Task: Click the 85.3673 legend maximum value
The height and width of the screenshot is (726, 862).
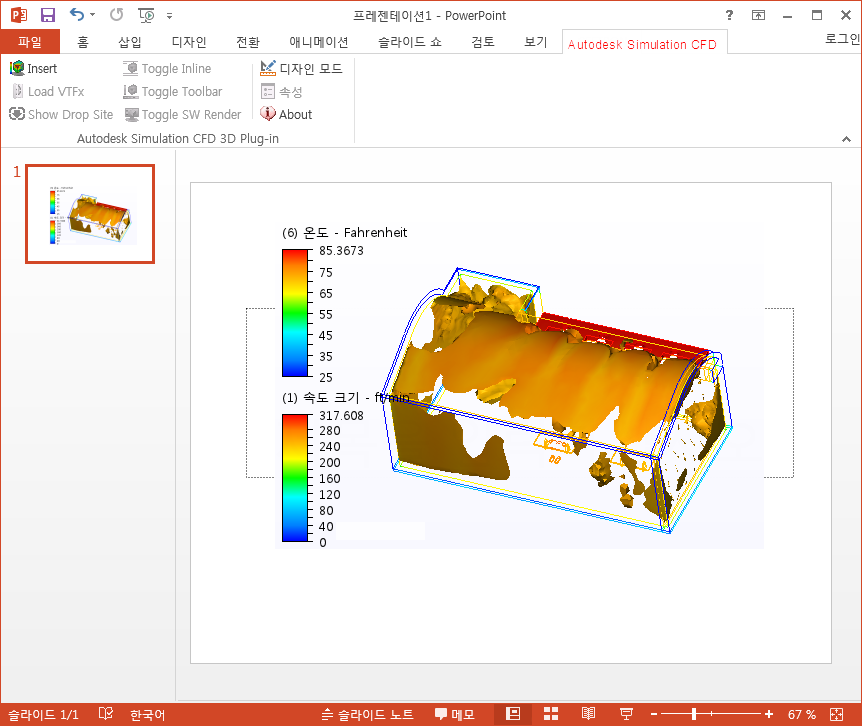Action: point(341,251)
